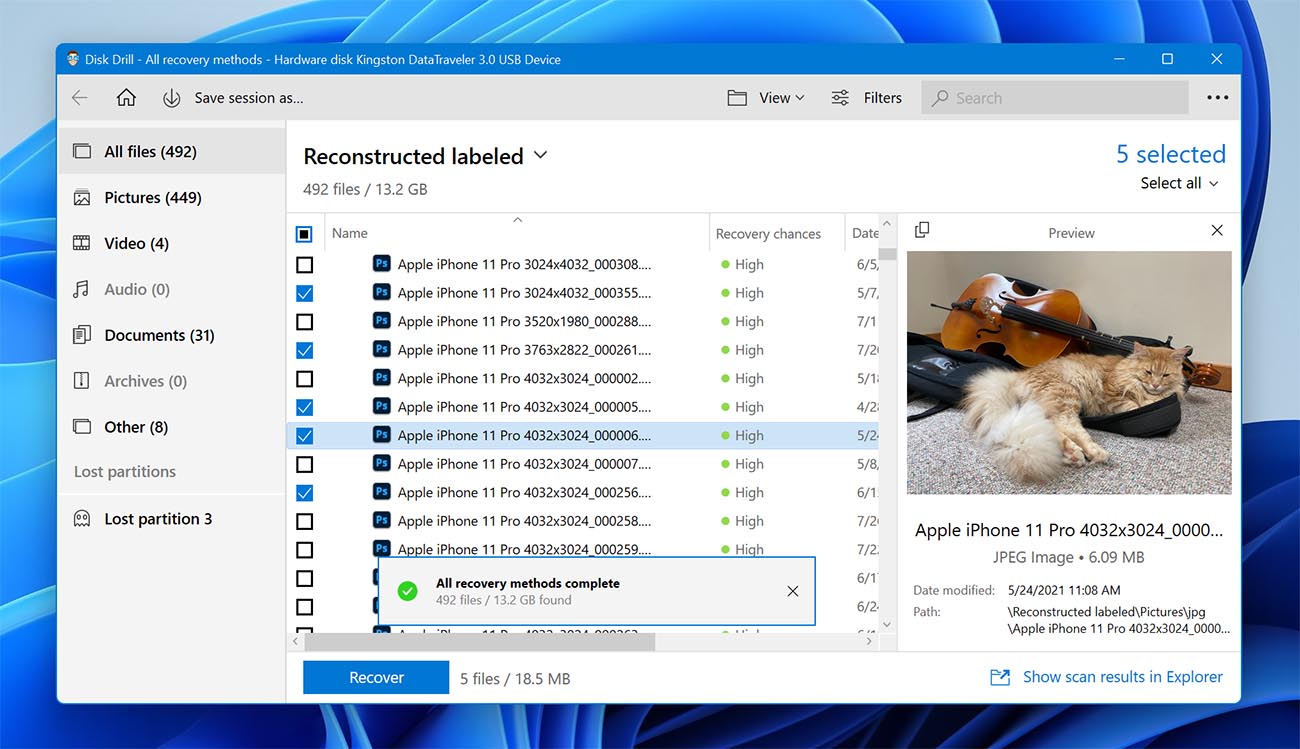Click the Recover button
The height and width of the screenshot is (749, 1300).
click(x=376, y=678)
